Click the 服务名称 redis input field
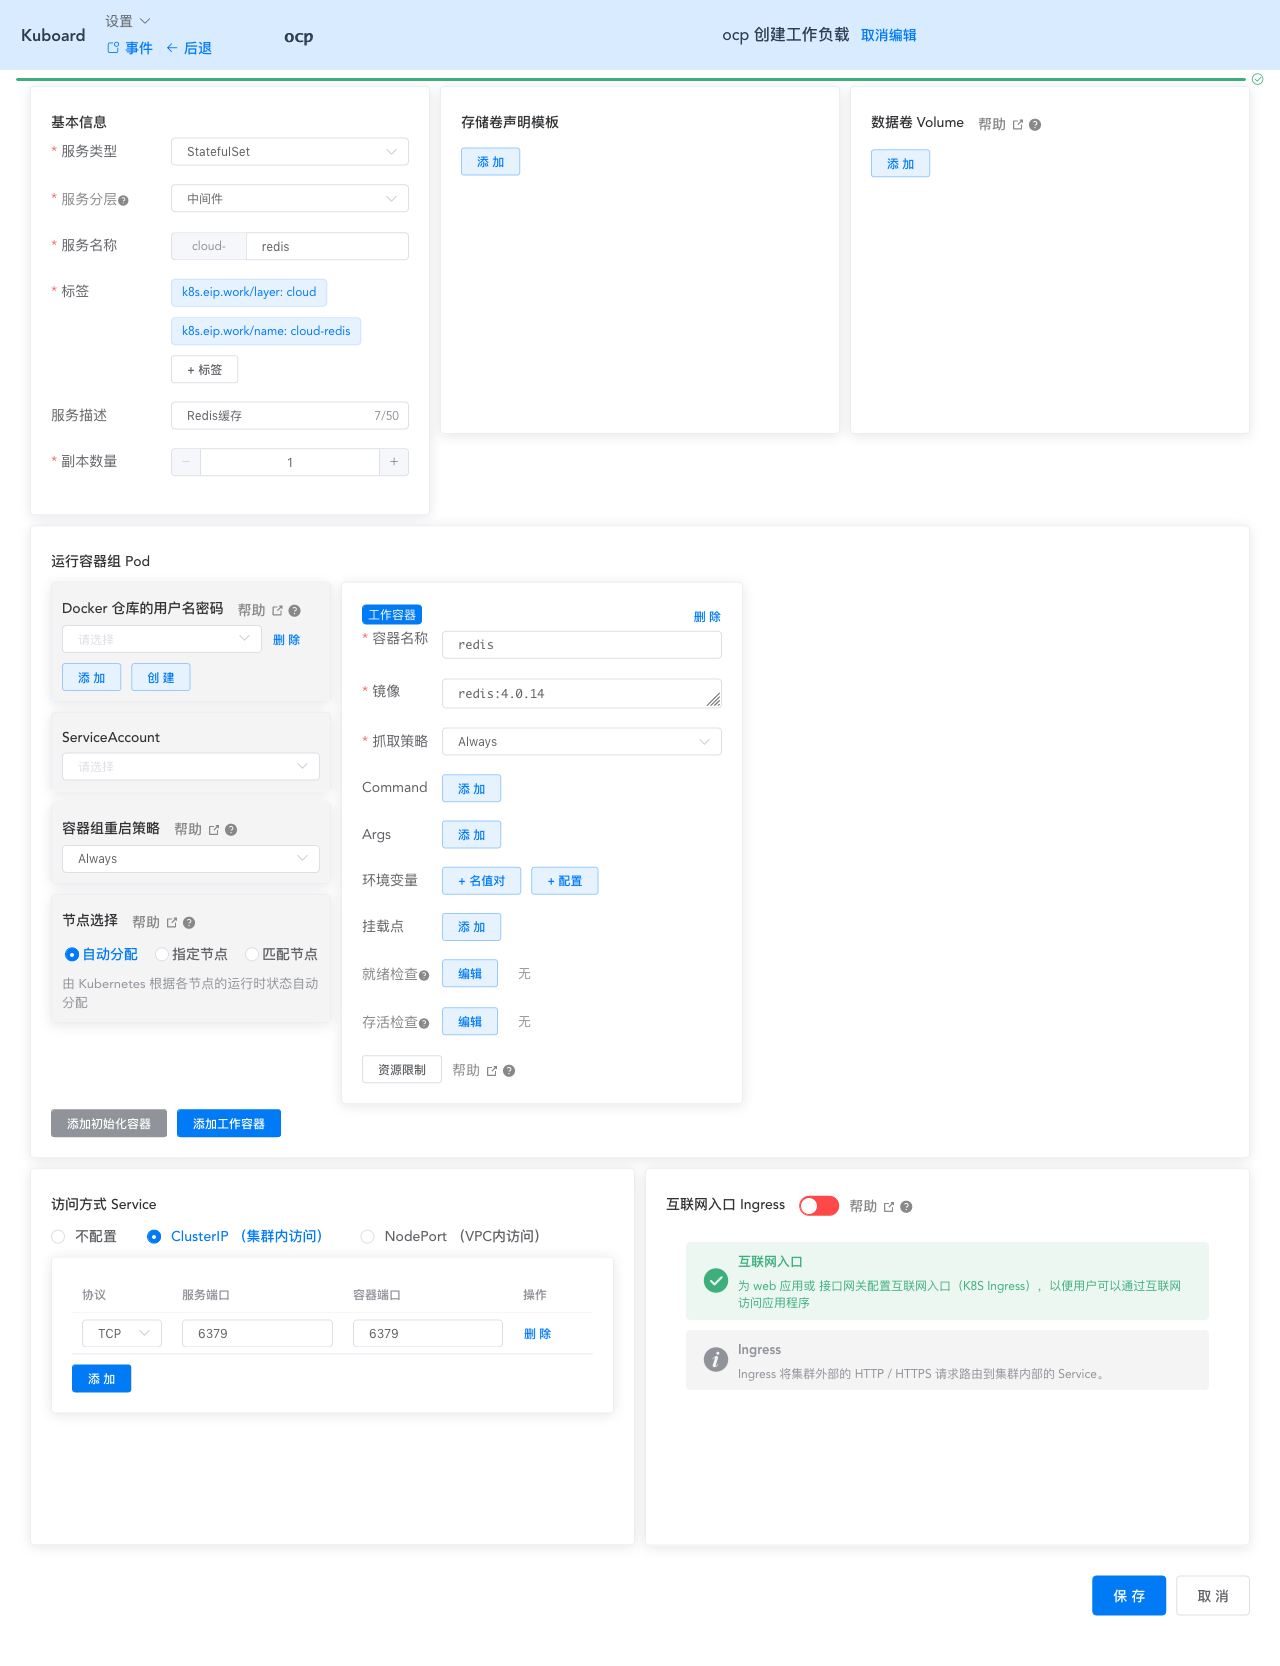This screenshot has width=1280, height=1666. tap(328, 247)
